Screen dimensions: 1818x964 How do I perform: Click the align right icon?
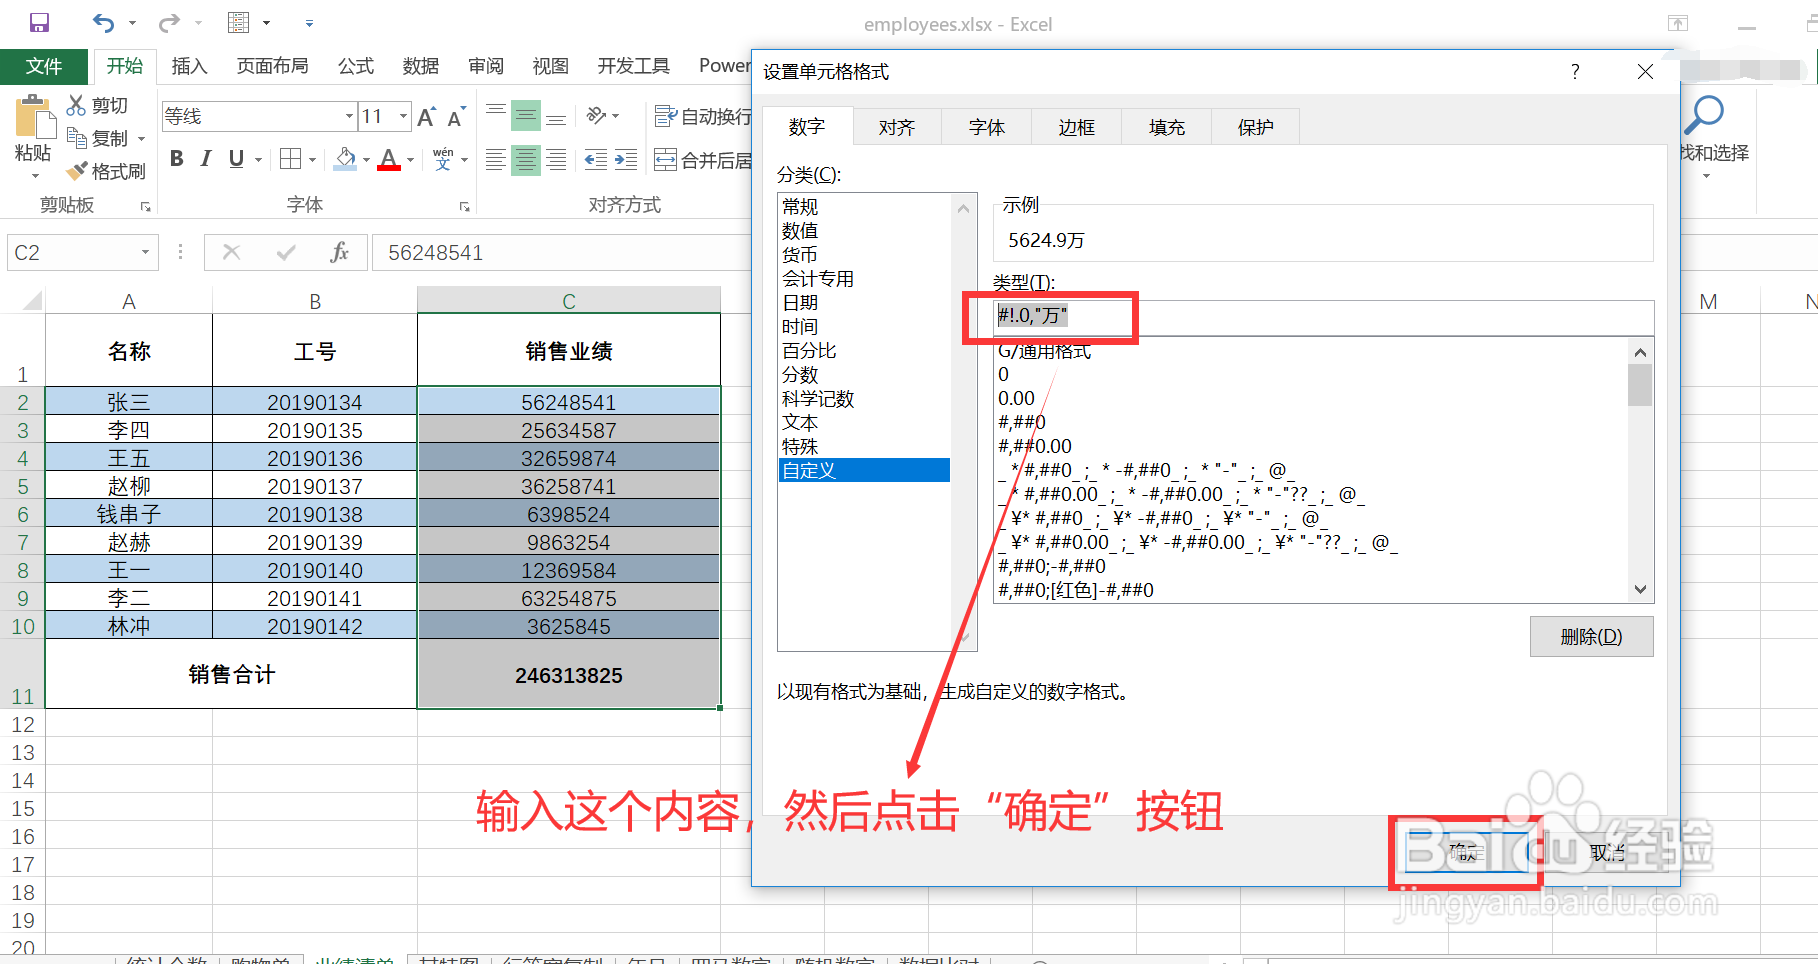pyautogui.click(x=556, y=160)
